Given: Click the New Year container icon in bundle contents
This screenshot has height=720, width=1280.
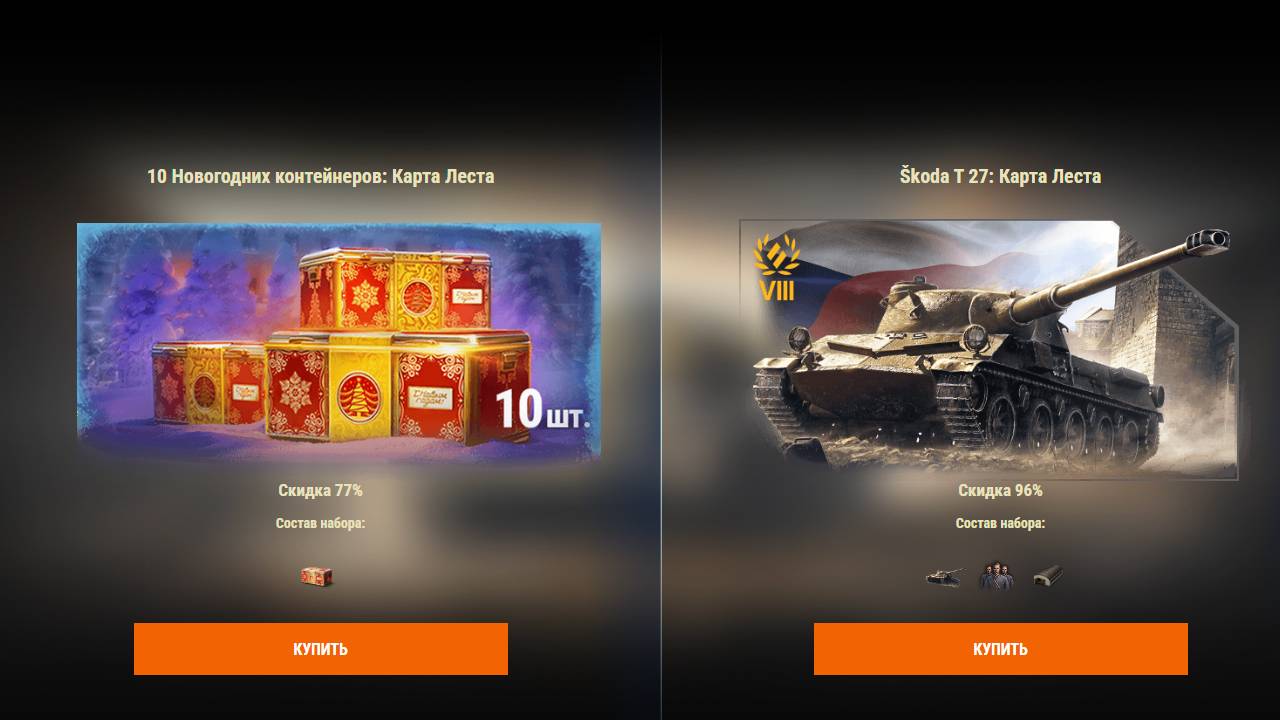Looking at the screenshot, I should (316, 576).
